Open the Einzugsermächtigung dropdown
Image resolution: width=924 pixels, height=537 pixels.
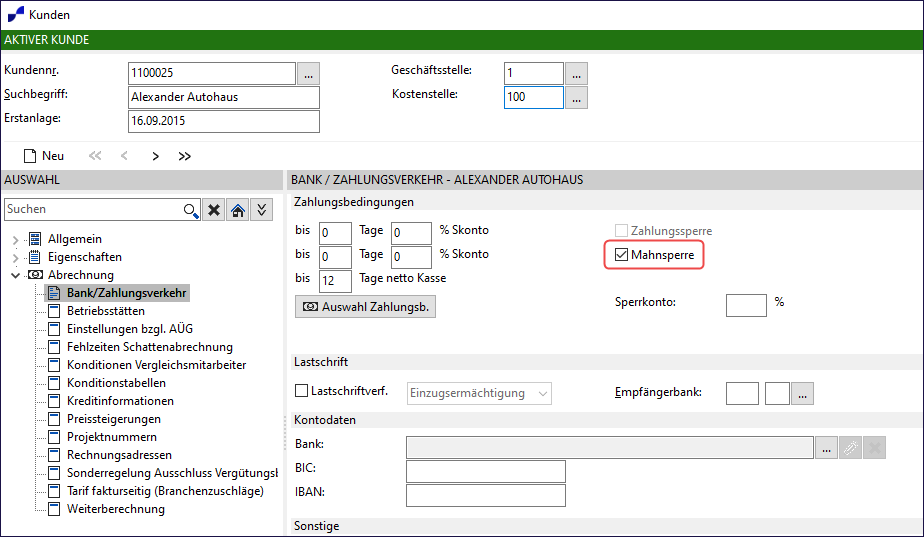(479, 394)
